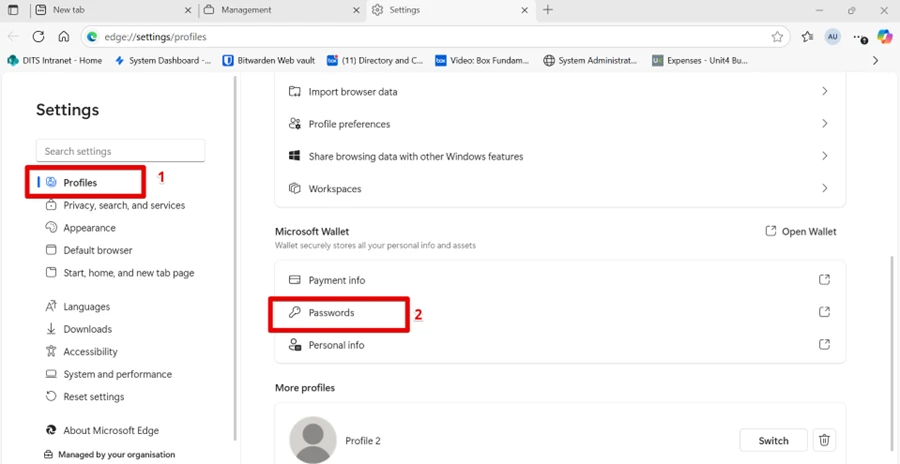
Task: Delete Profile 2 with the trash icon
Action: coord(824,440)
